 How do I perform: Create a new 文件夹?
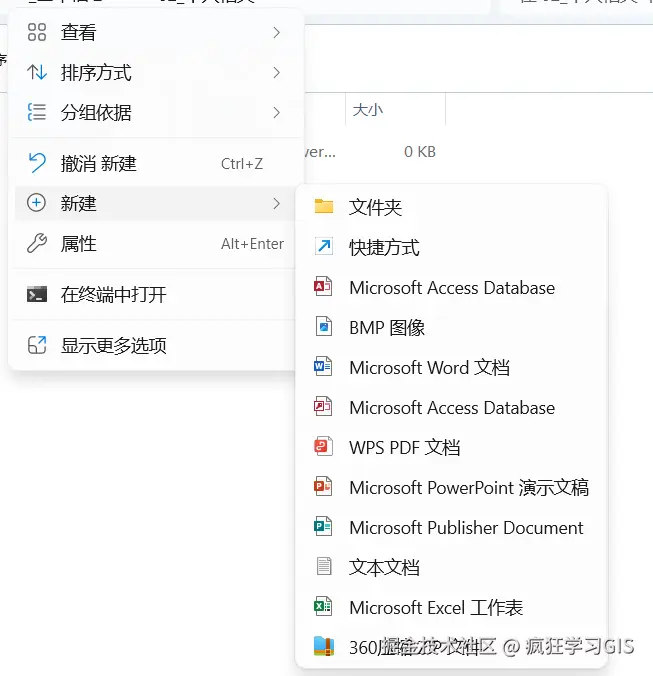click(452, 207)
